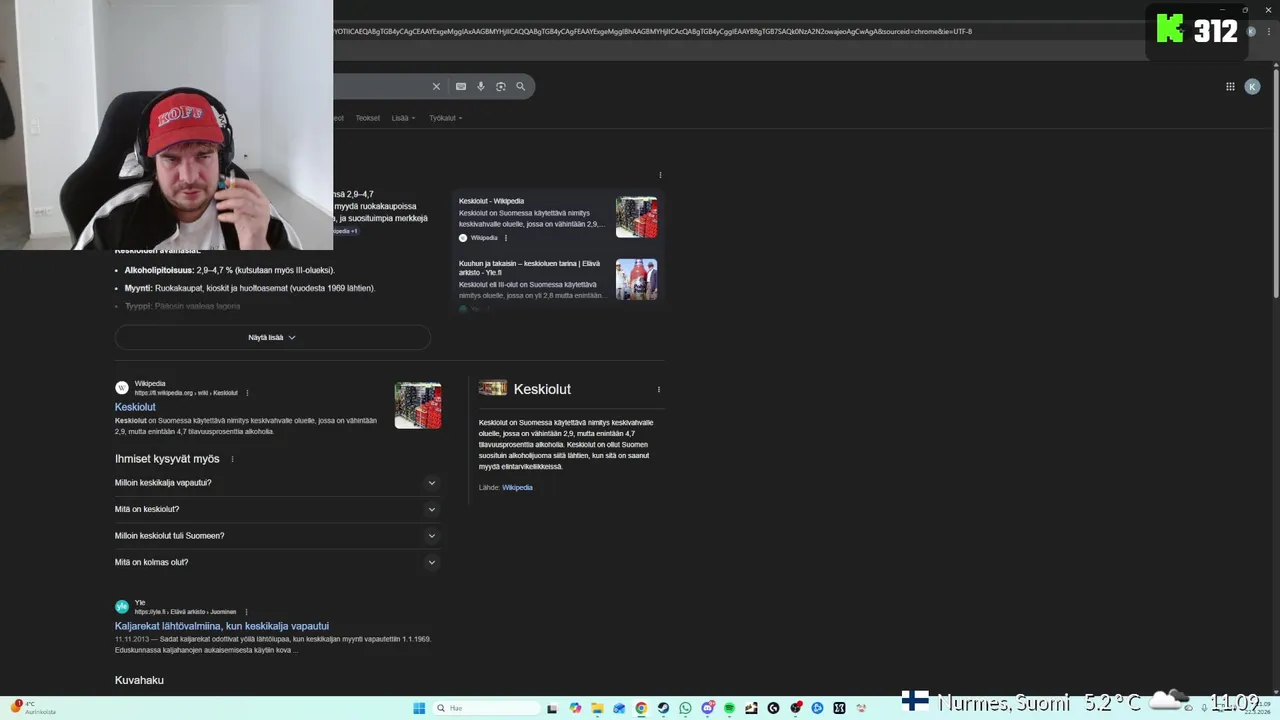Image resolution: width=1280 pixels, height=720 pixels.
Task: Open three-dot menu above the AI overview sources
Action: click(x=660, y=175)
